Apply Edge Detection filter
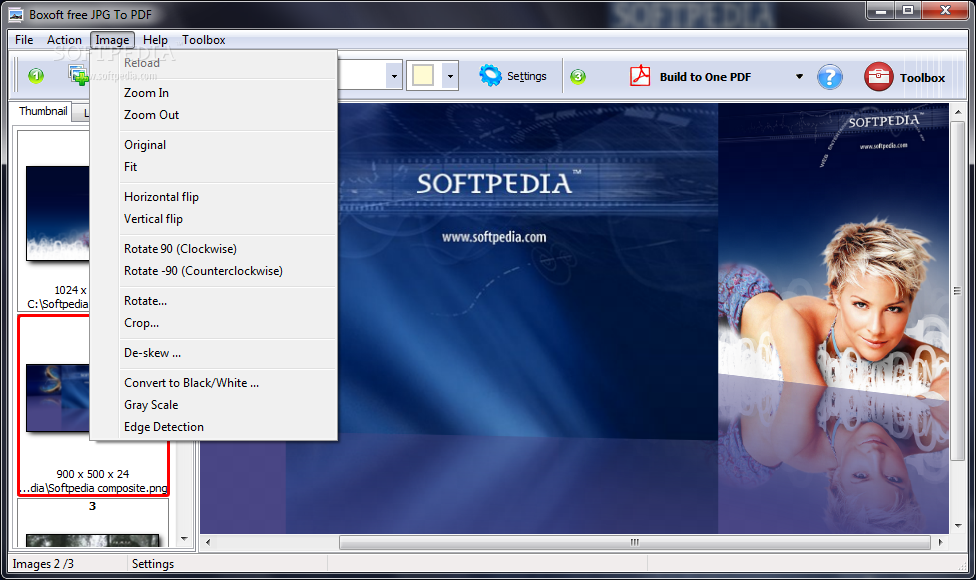This screenshot has height=580, width=976. 214,427
